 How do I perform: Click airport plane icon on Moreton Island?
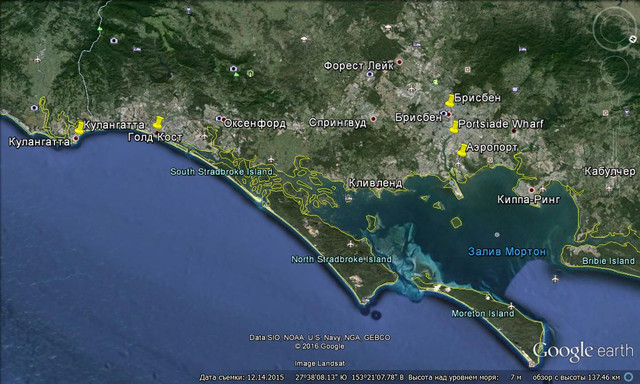(x=511, y=306)
